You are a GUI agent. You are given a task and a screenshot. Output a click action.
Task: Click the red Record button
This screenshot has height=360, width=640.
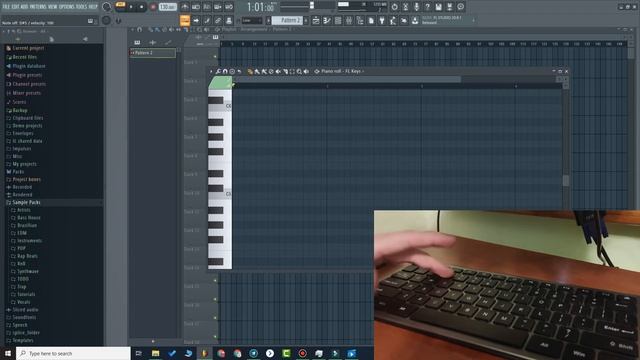click(x=153, y=7)
